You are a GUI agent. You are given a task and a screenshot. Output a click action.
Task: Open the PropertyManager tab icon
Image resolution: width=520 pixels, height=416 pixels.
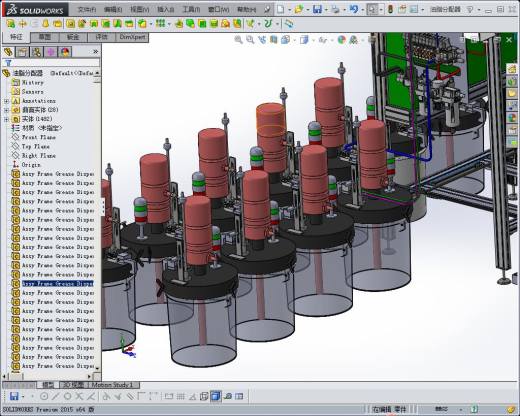(x=23, y=52)
